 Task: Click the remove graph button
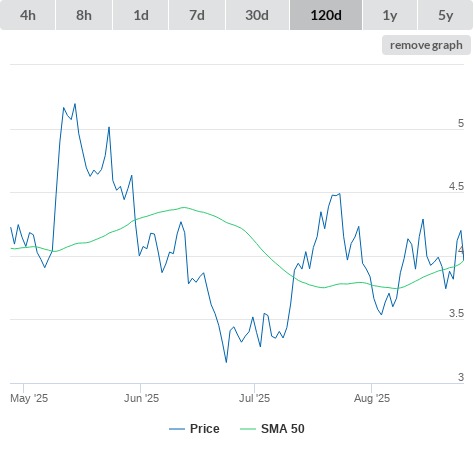pyautogui.click(x=426, y=45)
